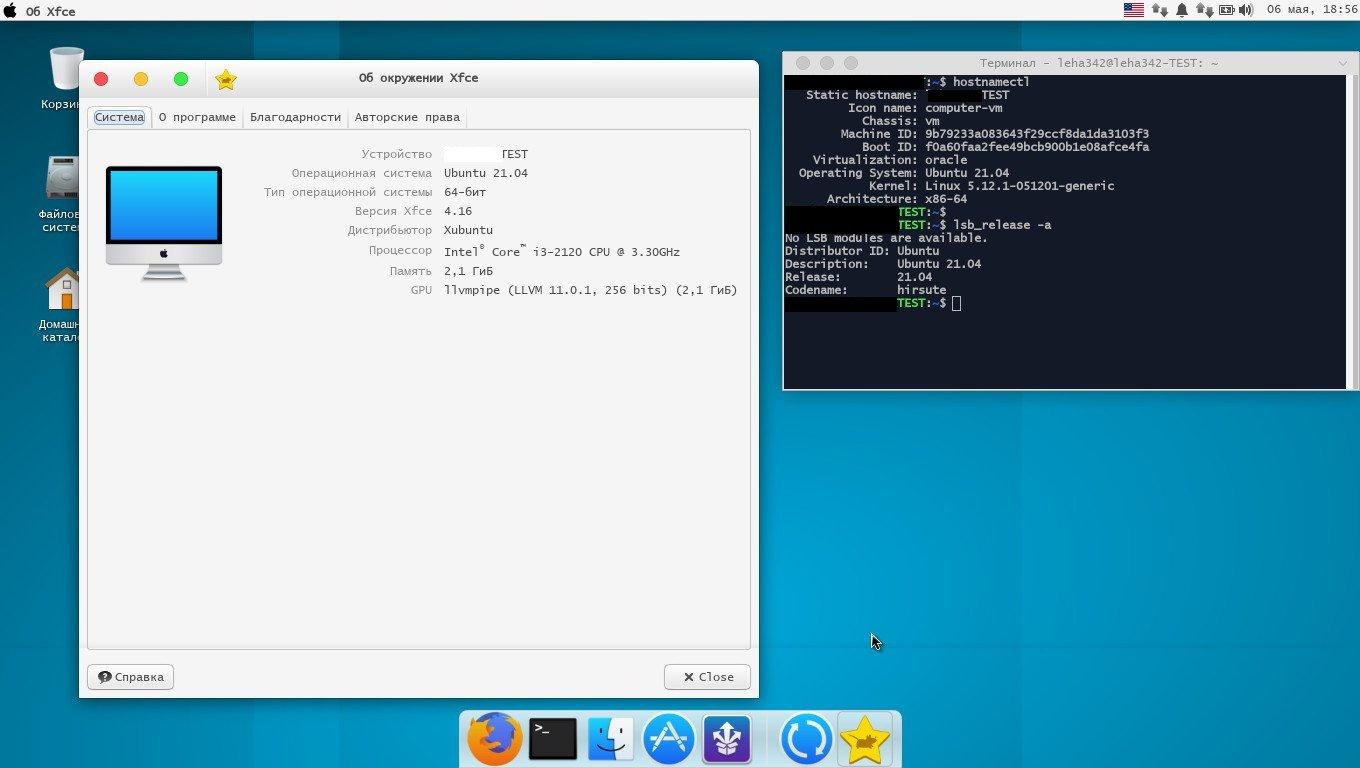Open the Finder-style file manager in dock

point(610,740)
